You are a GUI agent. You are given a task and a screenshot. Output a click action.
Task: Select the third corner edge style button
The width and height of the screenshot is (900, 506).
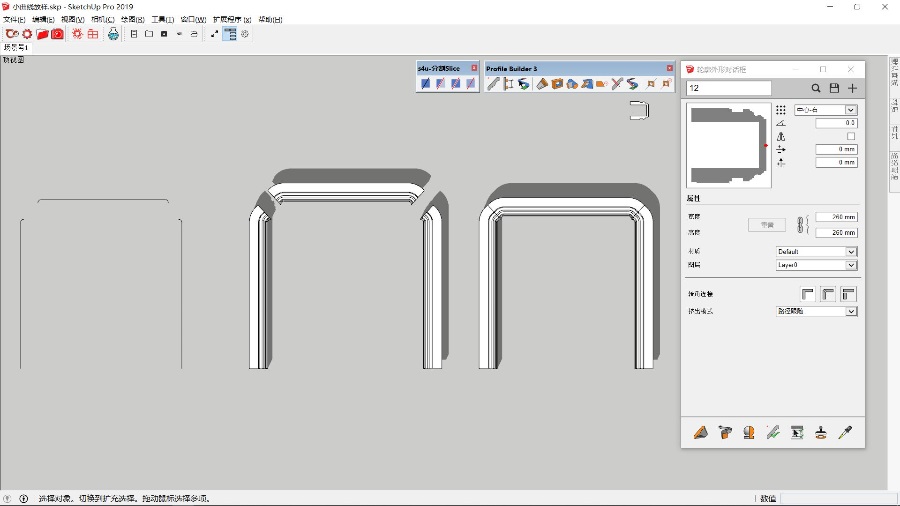coord(848,294)
